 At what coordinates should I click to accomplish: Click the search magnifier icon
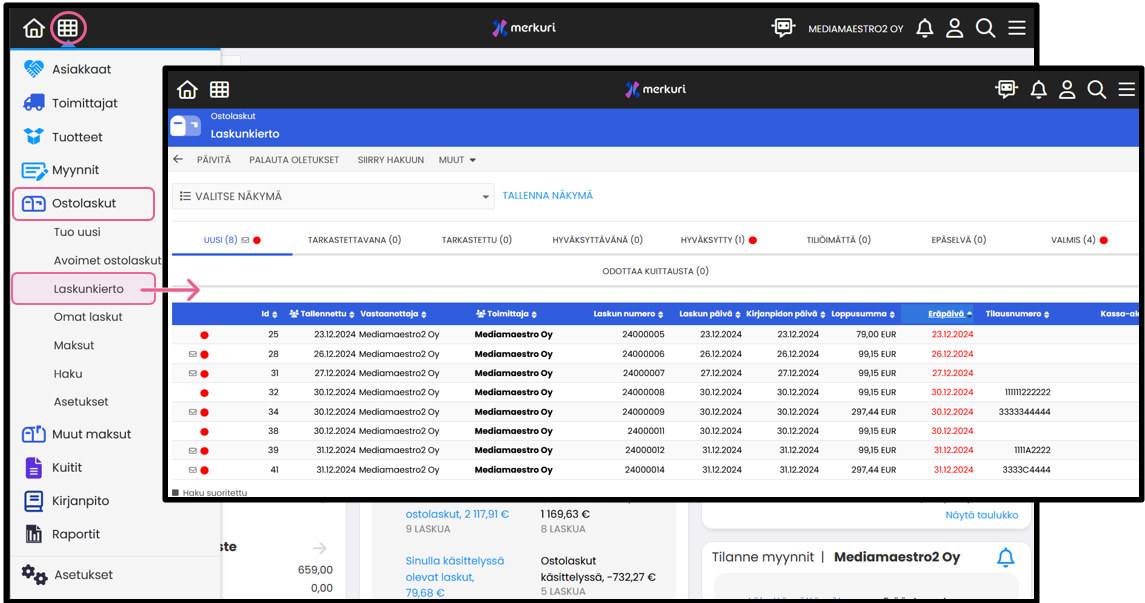[x=985, y=28]
